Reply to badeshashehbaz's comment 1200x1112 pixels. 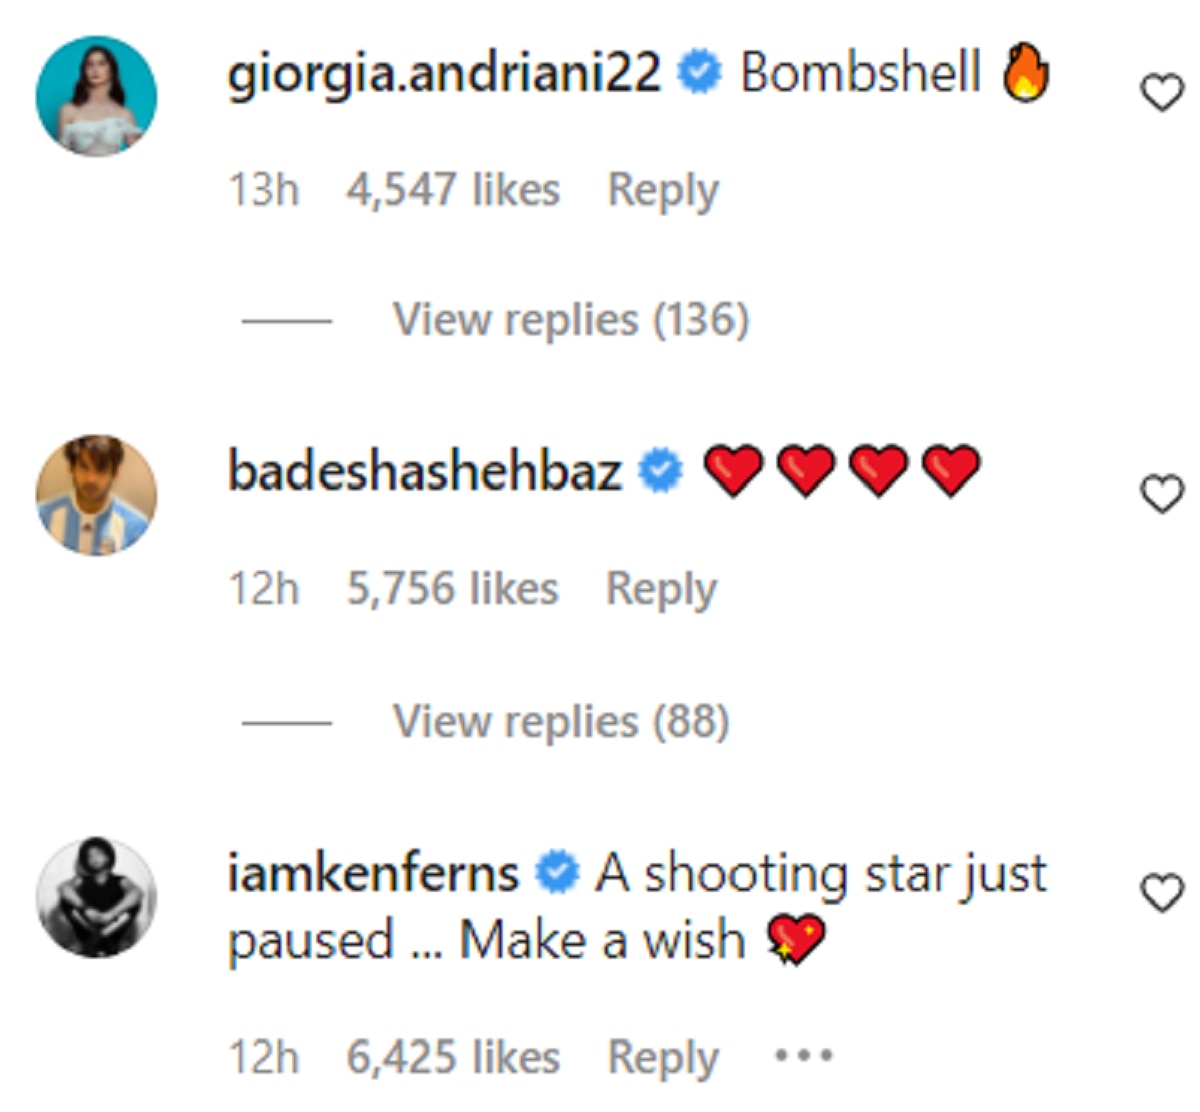tap(661, 589)
